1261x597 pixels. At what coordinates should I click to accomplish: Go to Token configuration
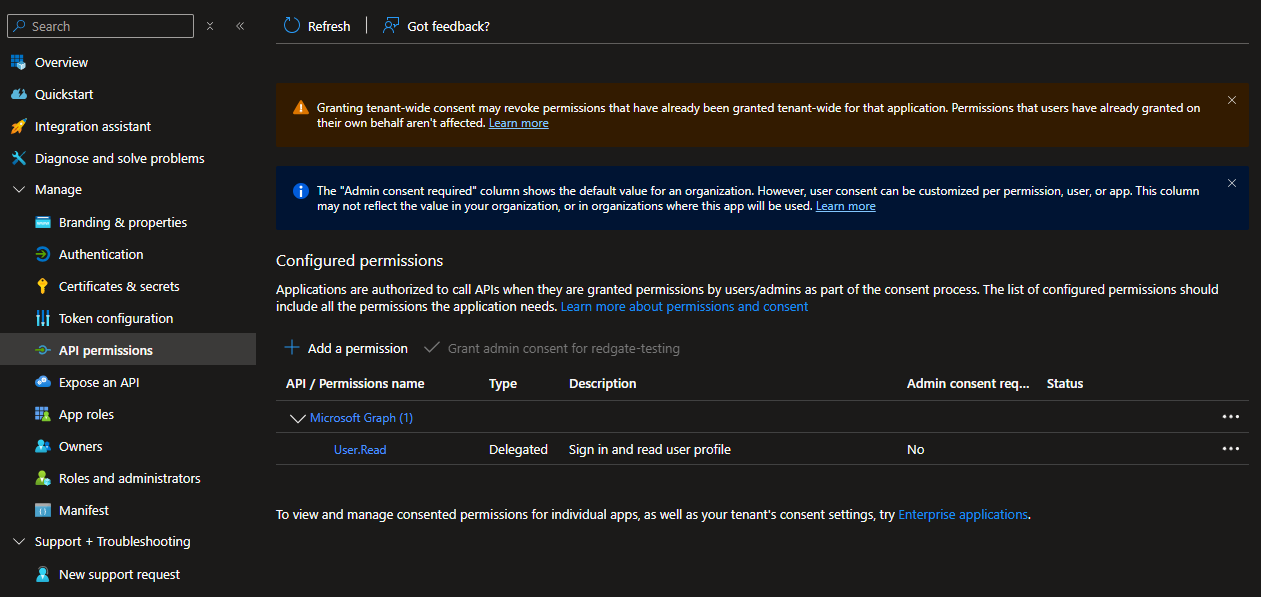[116, 318]
